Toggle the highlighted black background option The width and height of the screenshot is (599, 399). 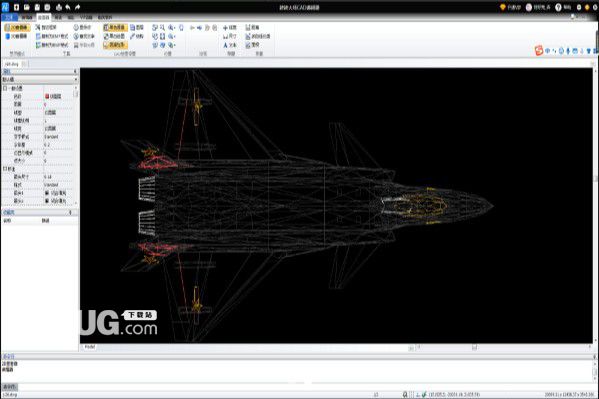(x=115, y=28)
